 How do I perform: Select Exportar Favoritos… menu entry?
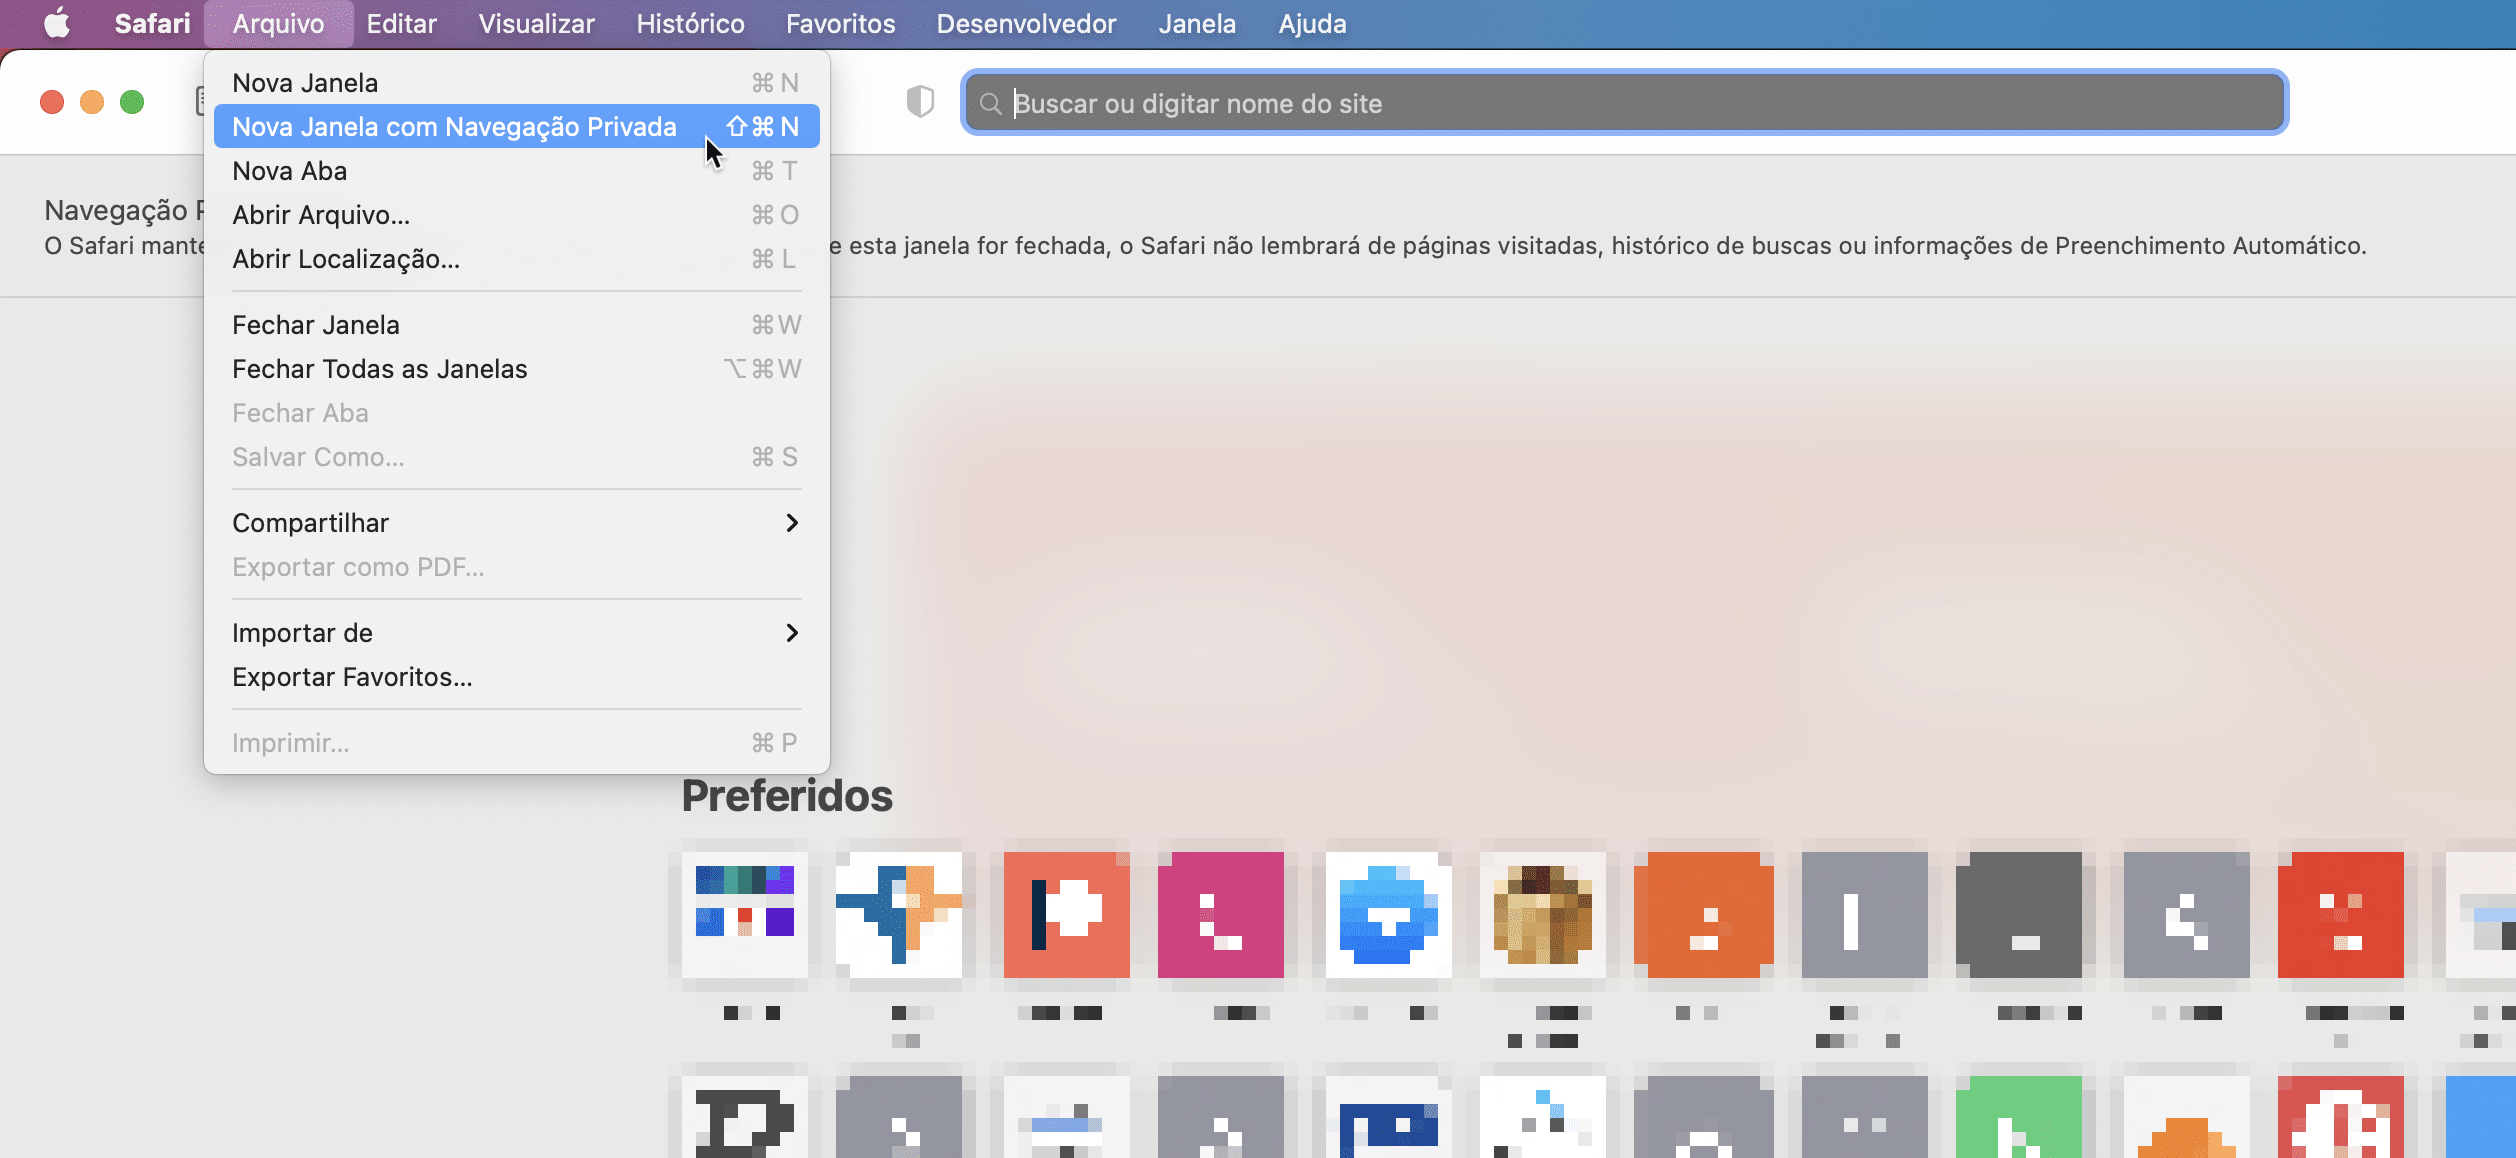pos(516,677)
